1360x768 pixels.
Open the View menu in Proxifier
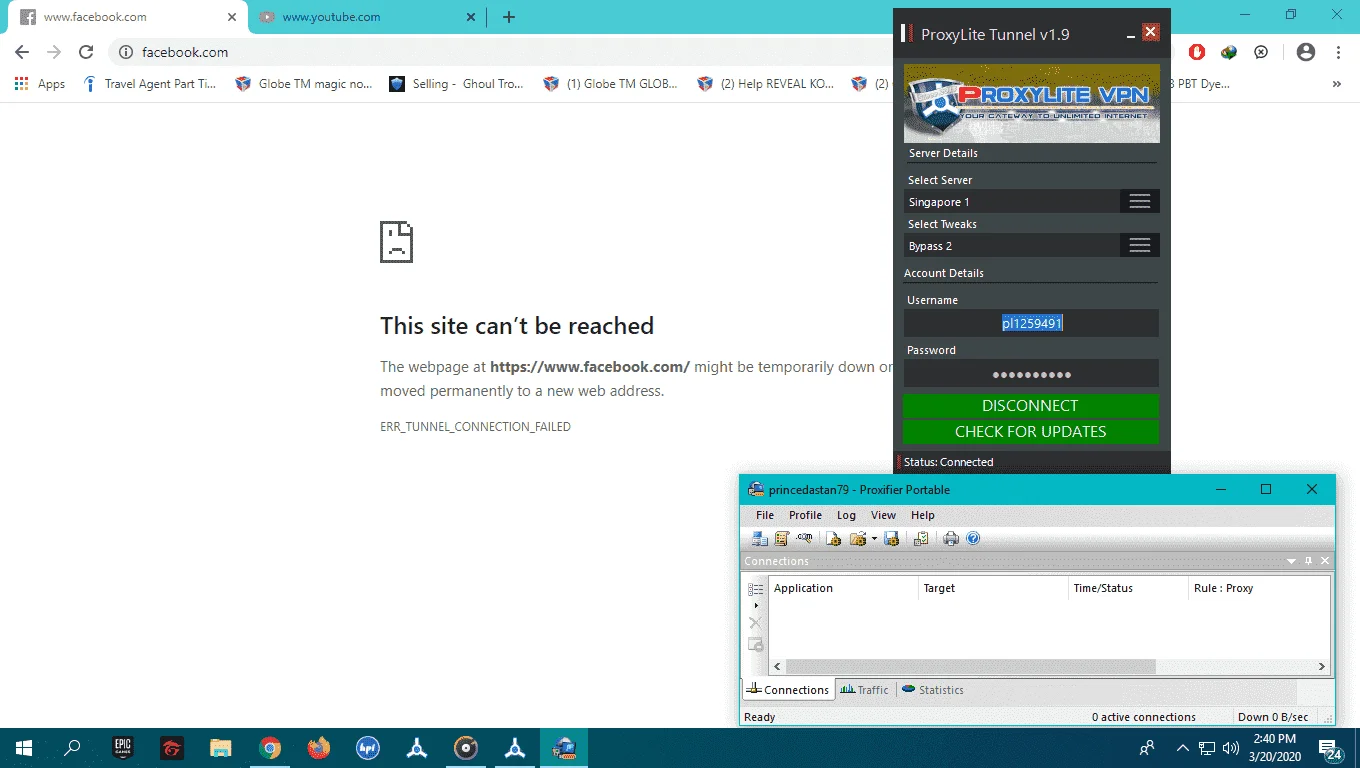883,515
